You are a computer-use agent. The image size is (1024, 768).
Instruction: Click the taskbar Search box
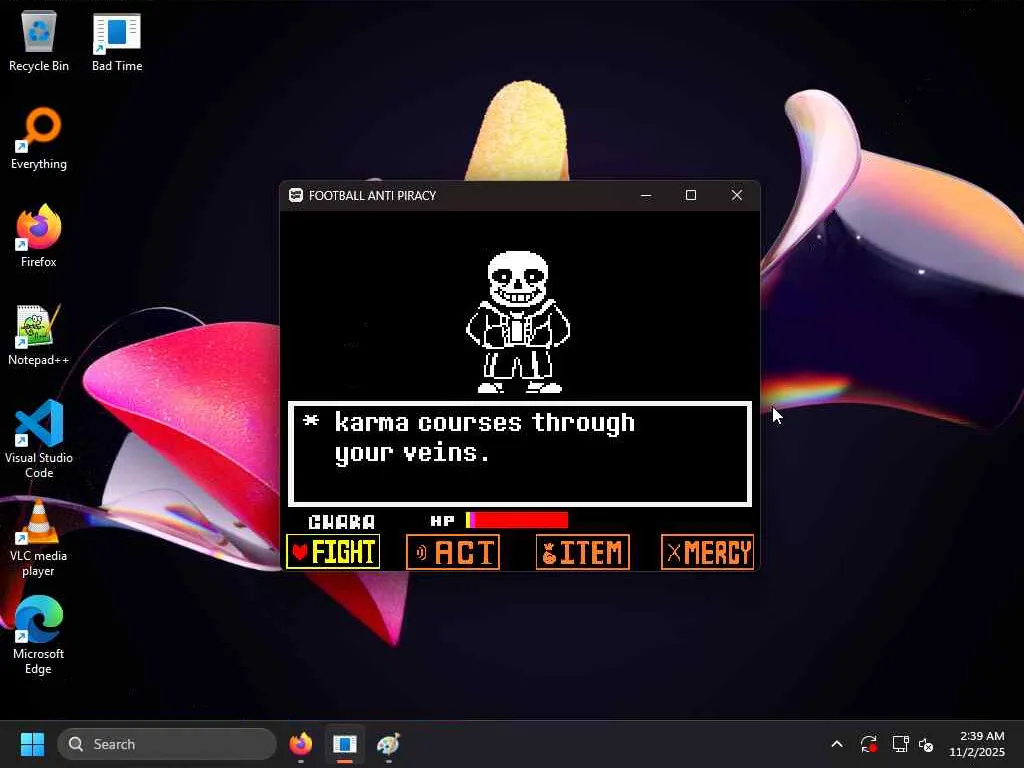click(x=167, y=744)
